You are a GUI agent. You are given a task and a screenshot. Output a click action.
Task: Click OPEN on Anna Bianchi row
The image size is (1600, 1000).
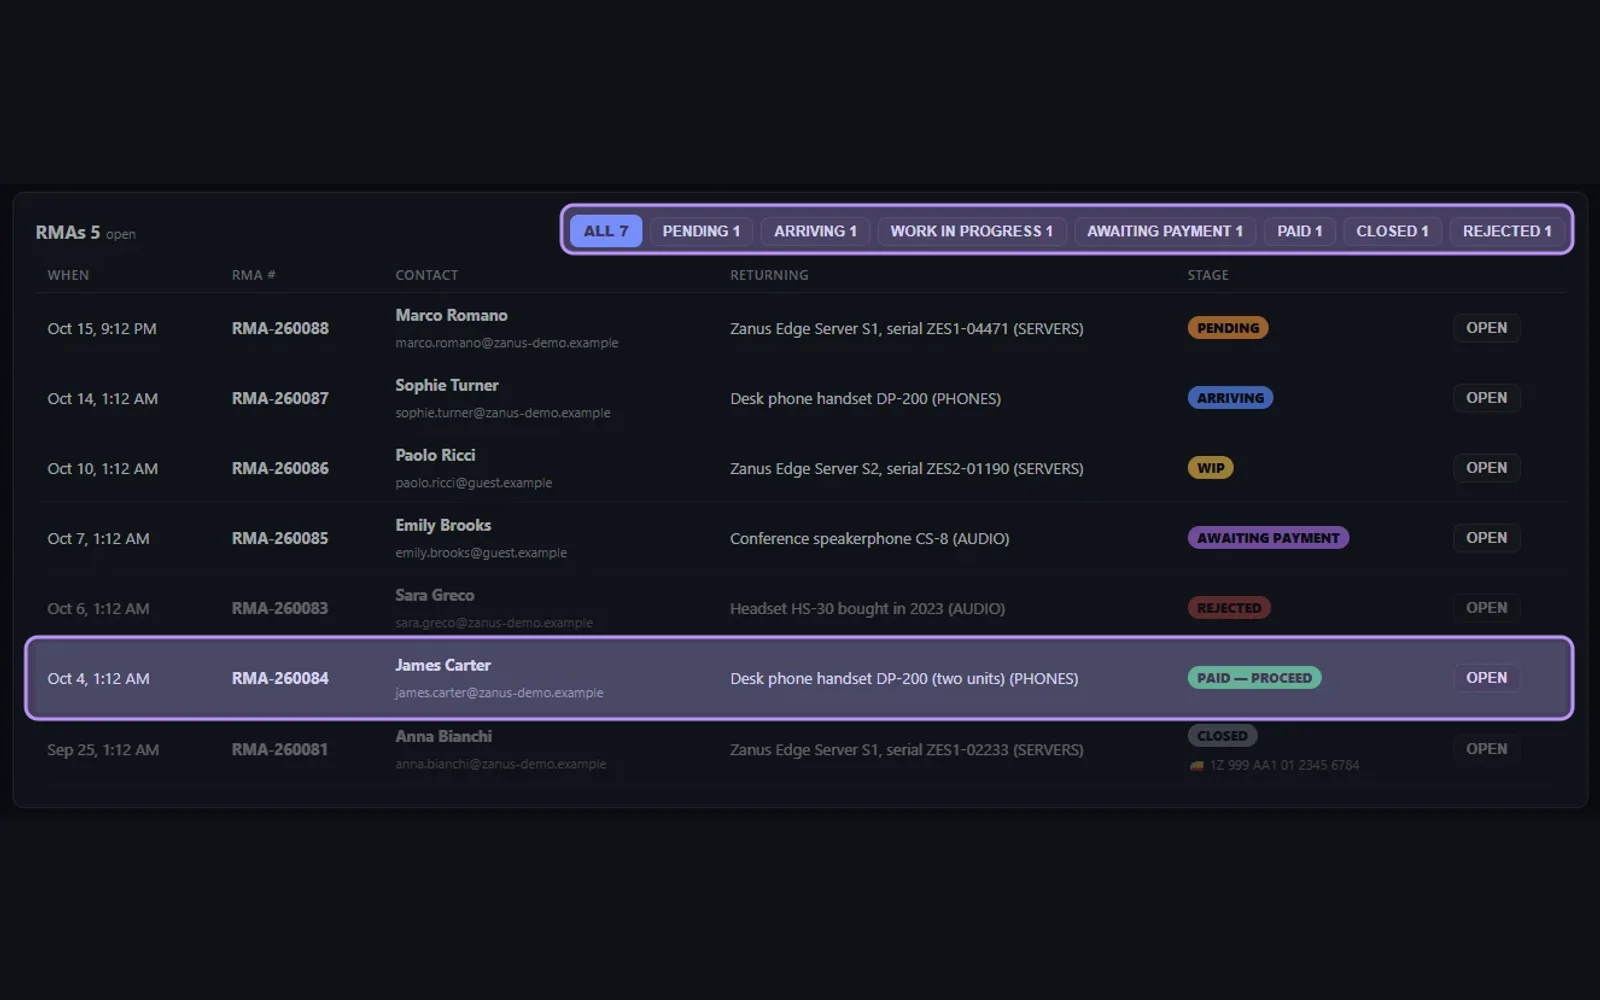tap(1486, 749)
